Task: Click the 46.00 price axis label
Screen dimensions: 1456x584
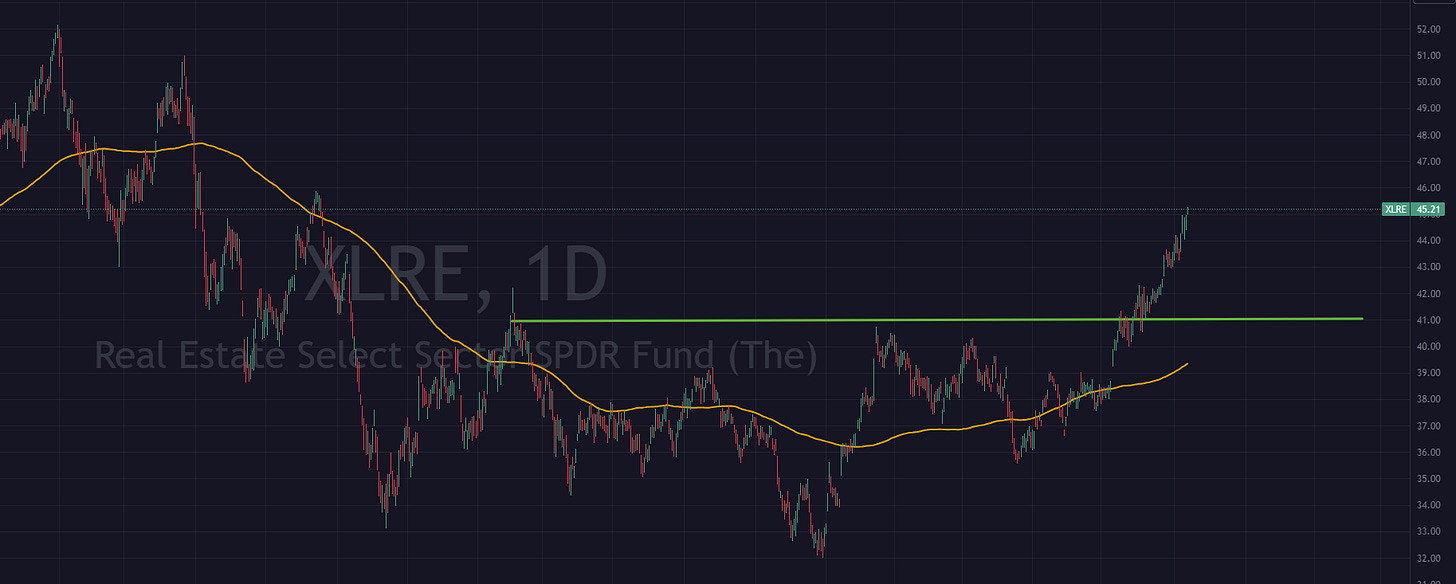Action: (x=1428, y=188)
